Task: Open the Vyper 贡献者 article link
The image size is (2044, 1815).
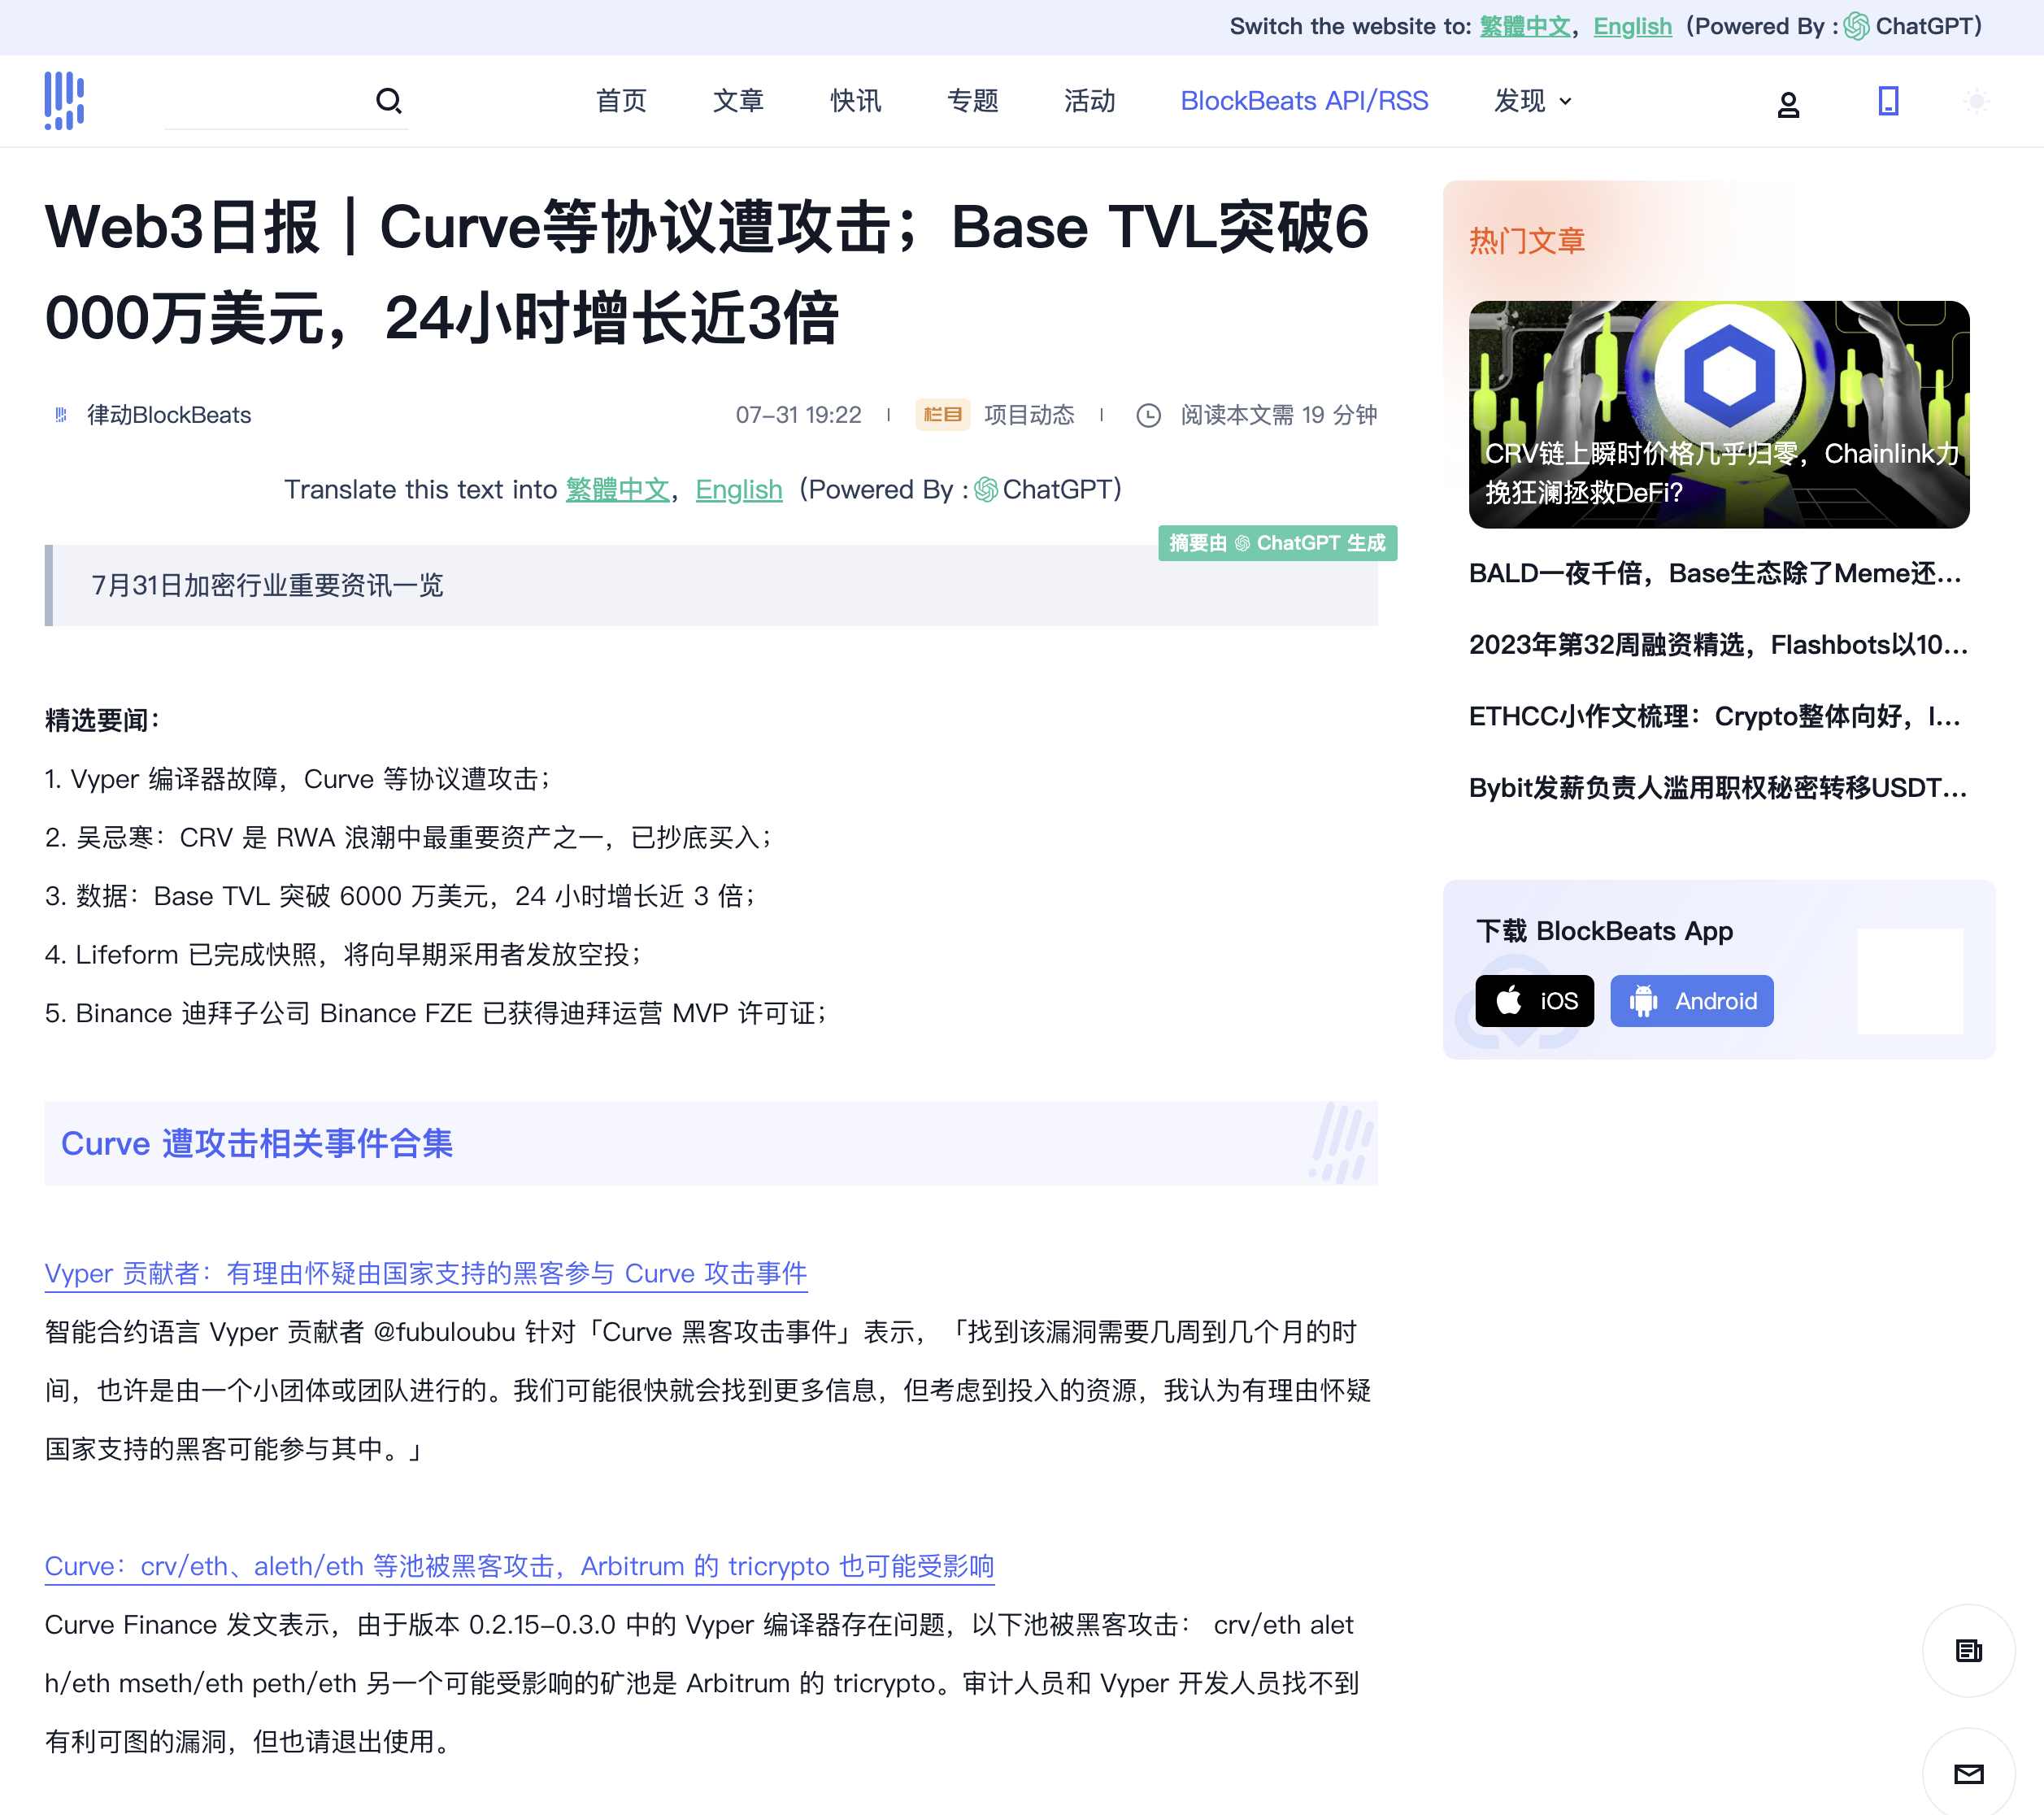Action: click(425, 1273)
